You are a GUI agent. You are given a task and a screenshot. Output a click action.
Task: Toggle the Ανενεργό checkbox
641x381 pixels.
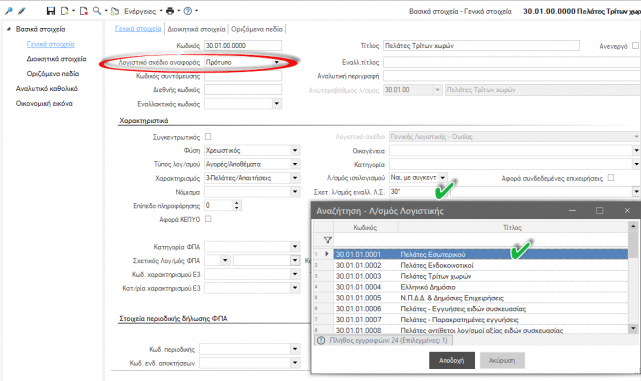(635, 45)
